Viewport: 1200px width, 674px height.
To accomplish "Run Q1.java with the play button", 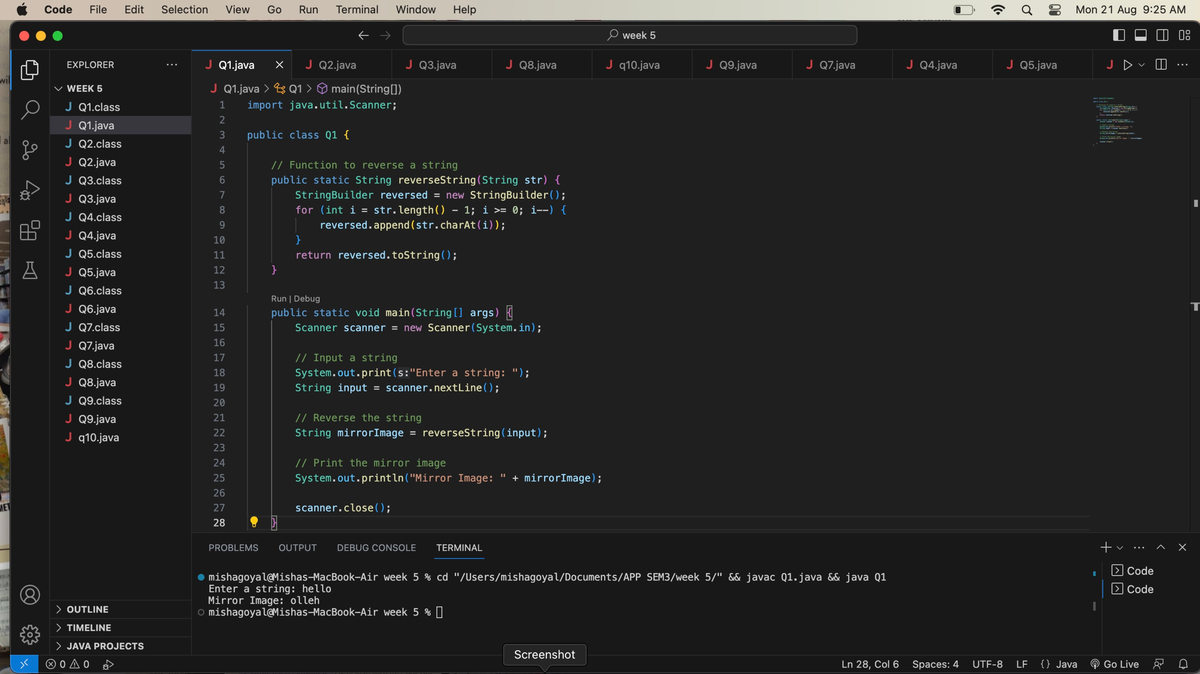I will click(x=1128, y=65).
